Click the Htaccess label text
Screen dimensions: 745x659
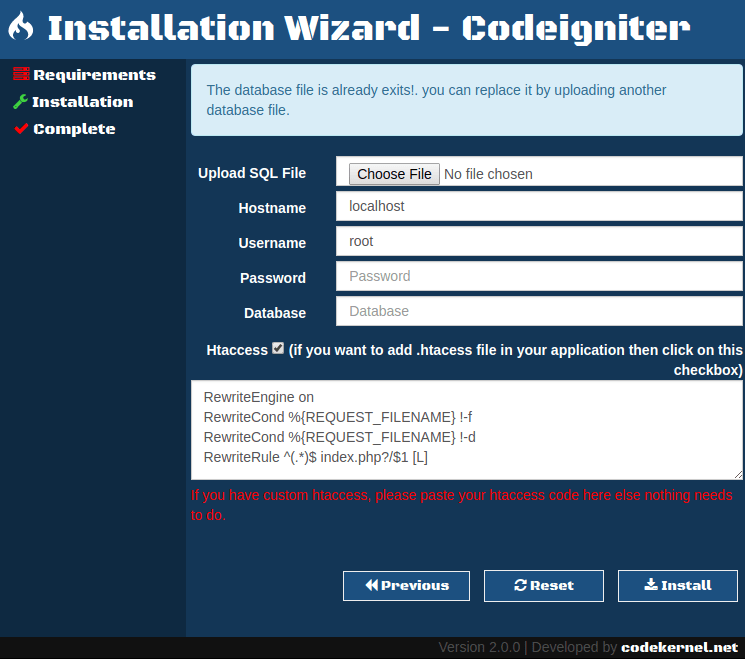coord(237,350)
